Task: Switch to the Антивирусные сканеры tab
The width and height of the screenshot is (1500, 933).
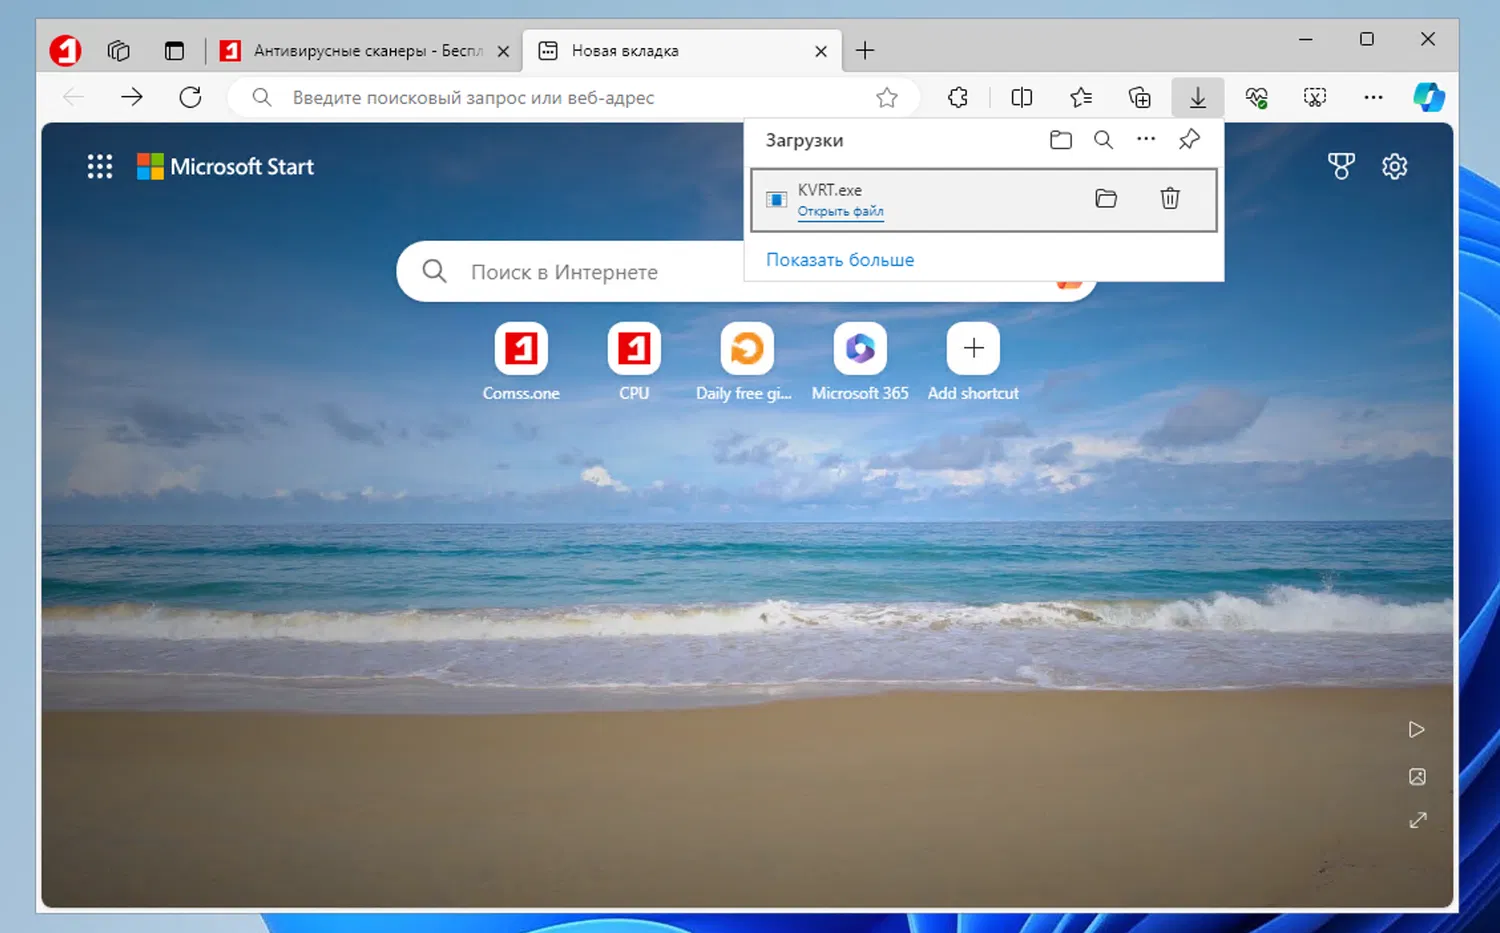Action: 366,50
